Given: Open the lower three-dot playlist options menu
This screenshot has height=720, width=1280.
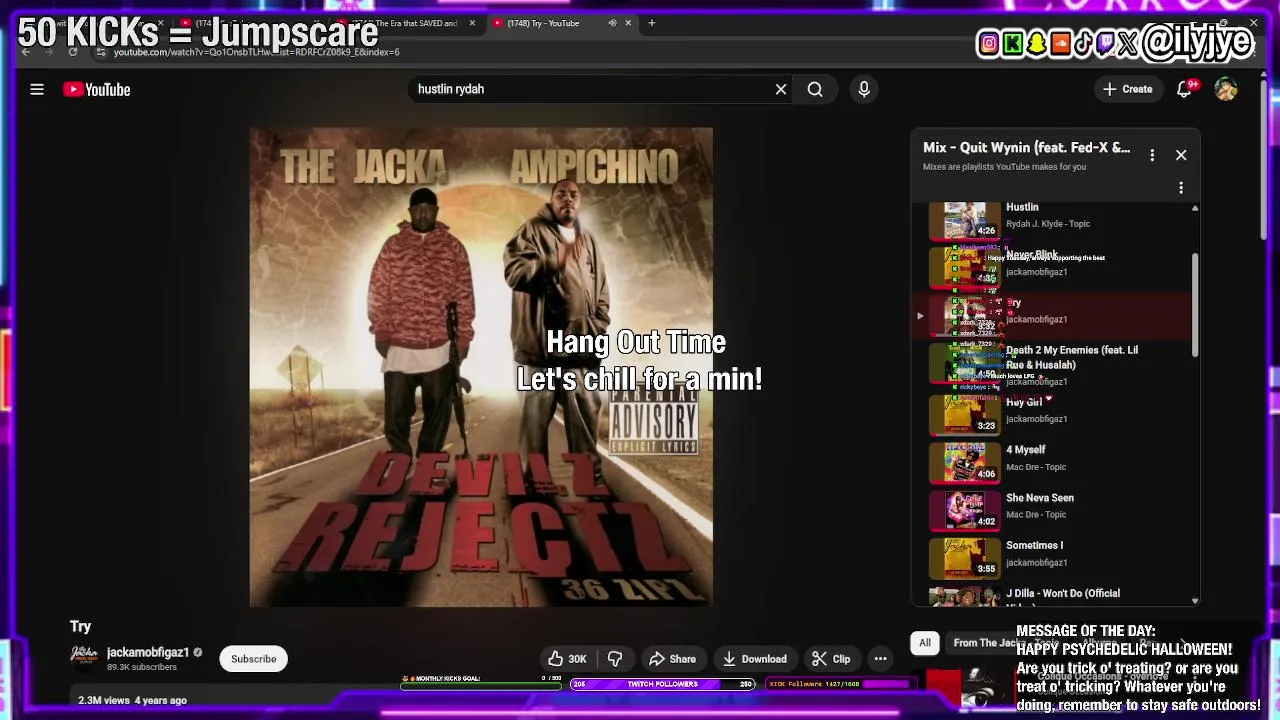Looking at the screenshot, I should click(1181, 187).
